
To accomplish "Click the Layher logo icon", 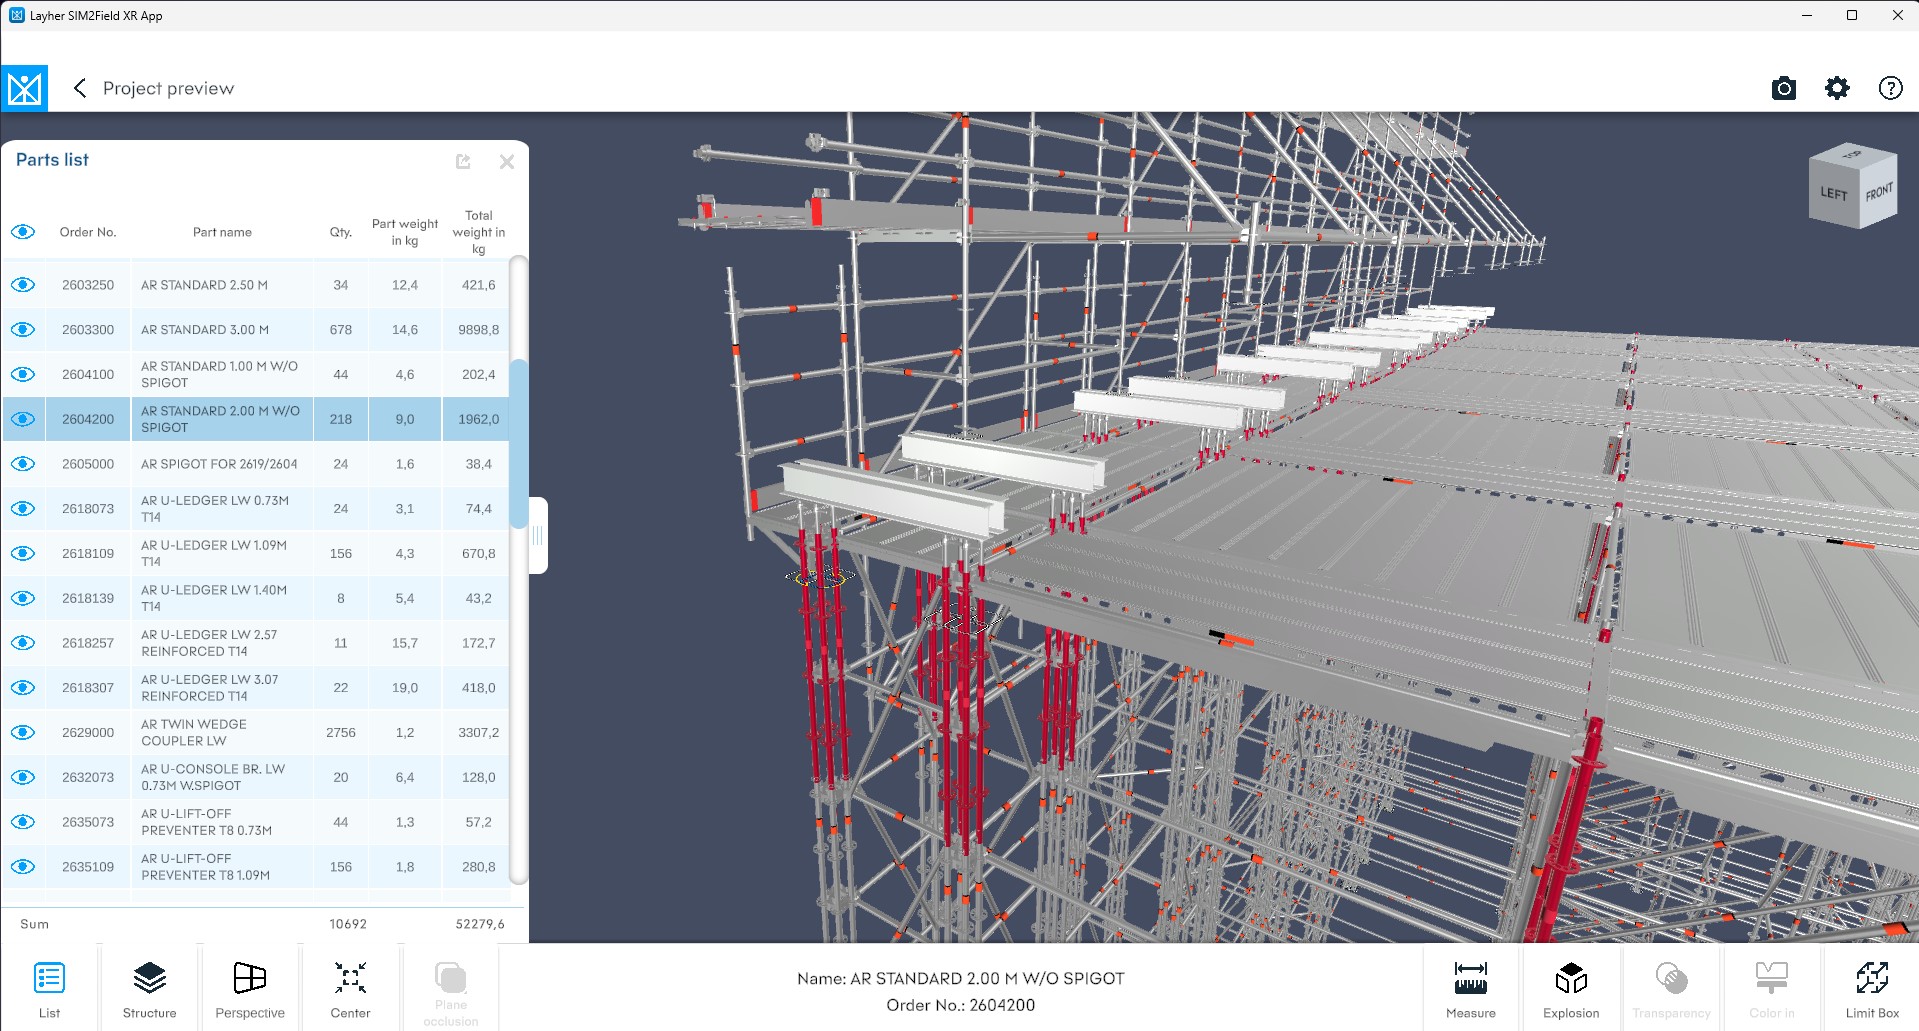I will pos(24,88).
